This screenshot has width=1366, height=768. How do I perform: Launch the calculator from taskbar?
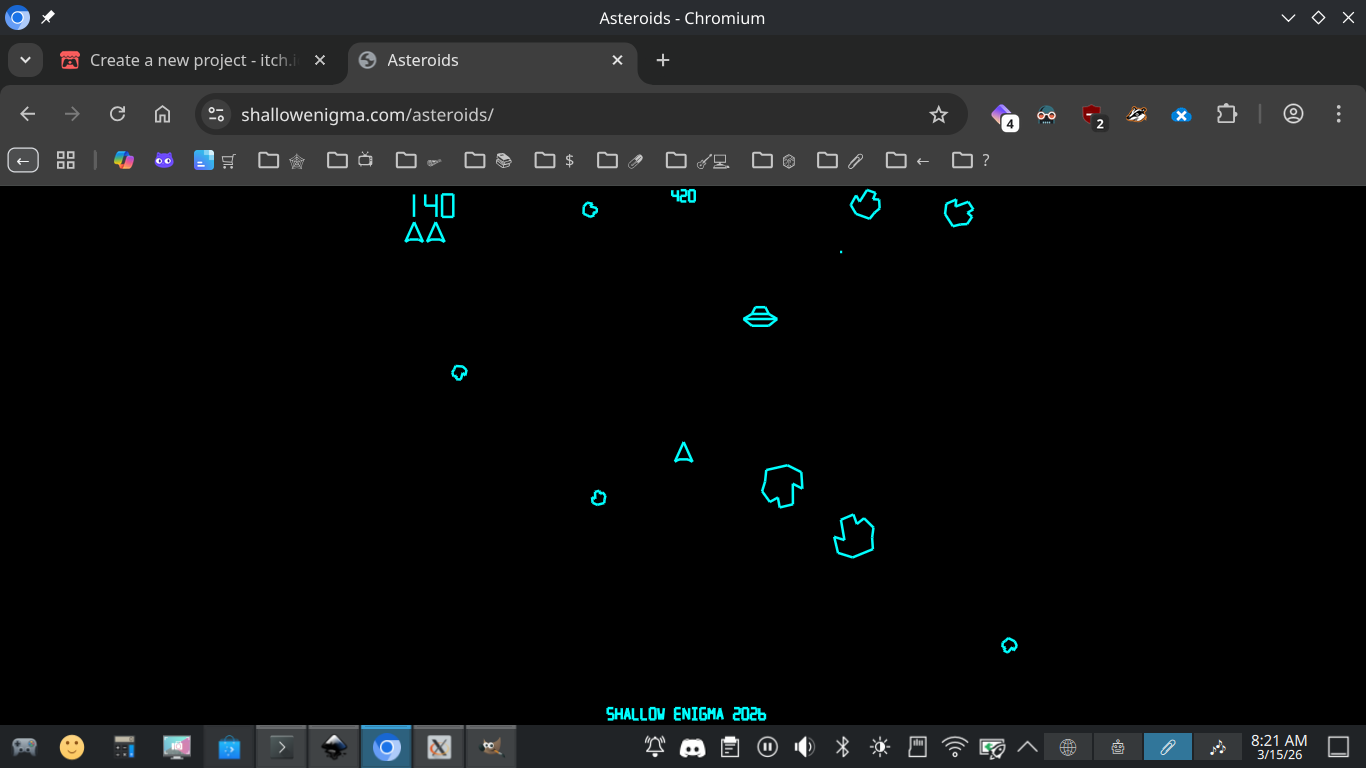(124, 747)
